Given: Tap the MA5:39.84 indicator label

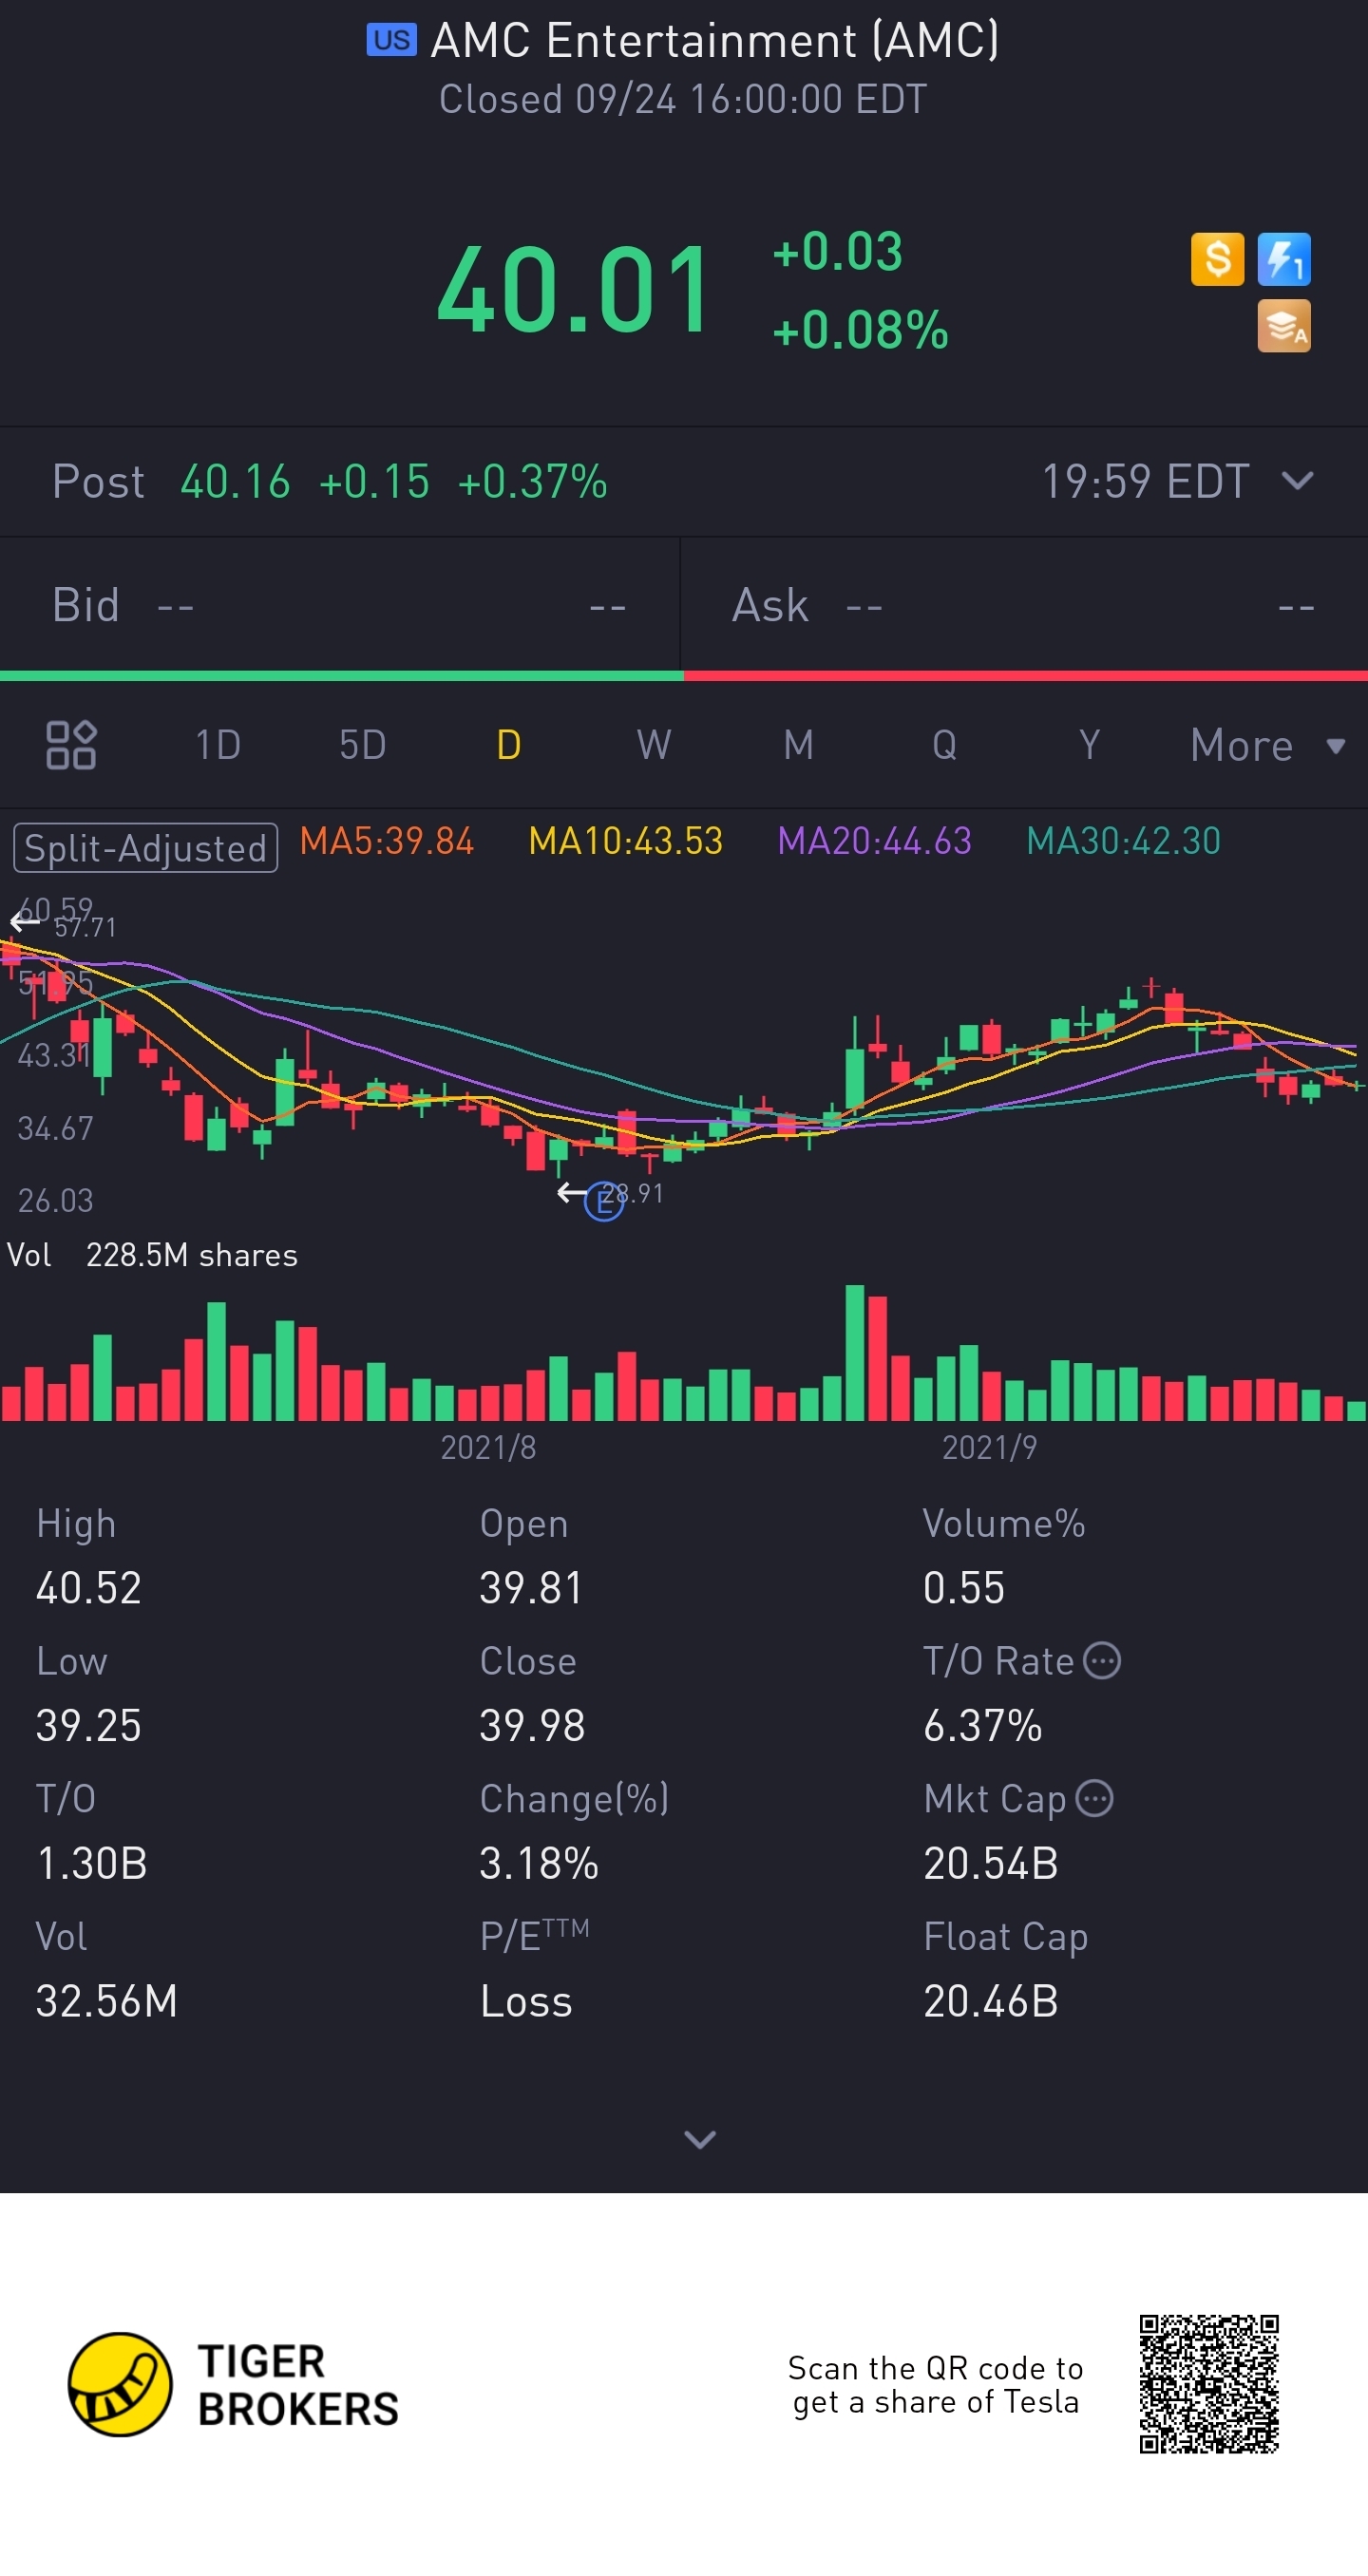Looking at the screenshot, I should 386,841.
